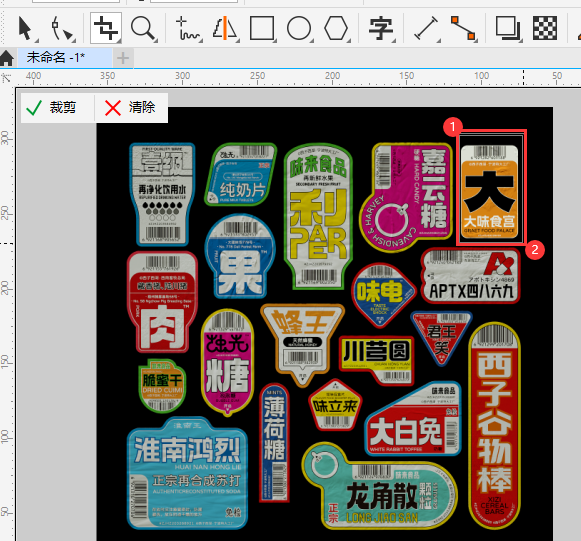Click the APTX四八六九 label sticker

[x=471, y=276]
